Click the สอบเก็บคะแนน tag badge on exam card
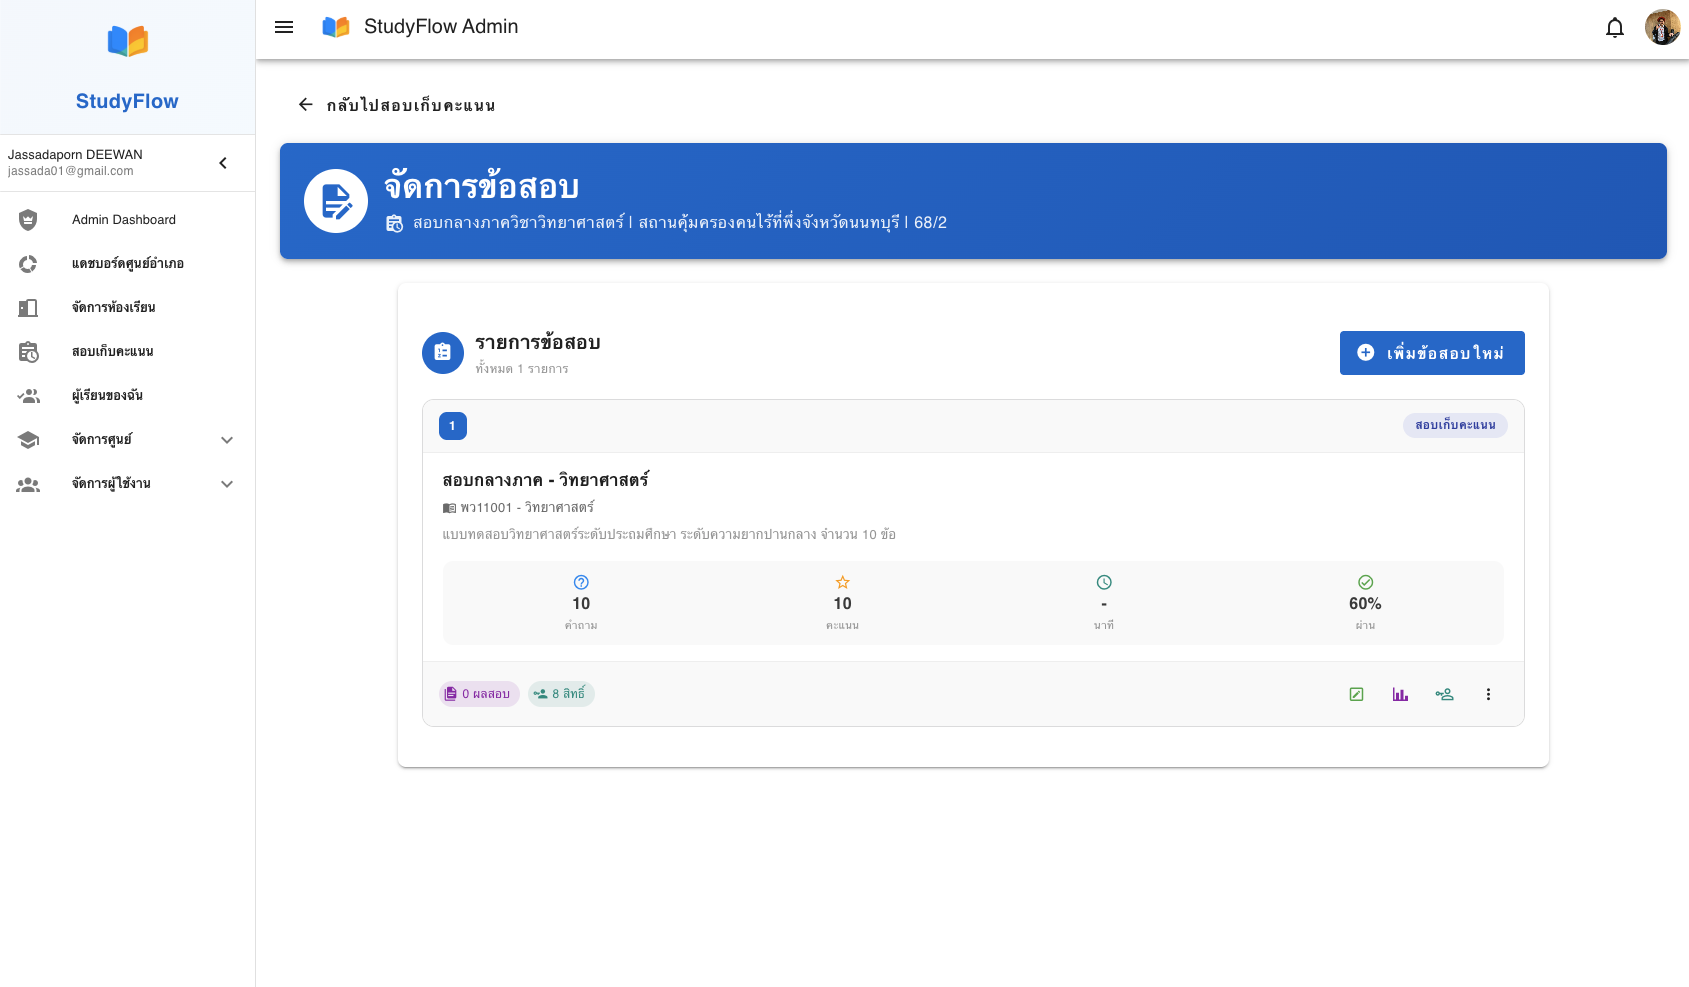Image resolution: width=1689 pixels, height=987 pixels. point(1454,425)
